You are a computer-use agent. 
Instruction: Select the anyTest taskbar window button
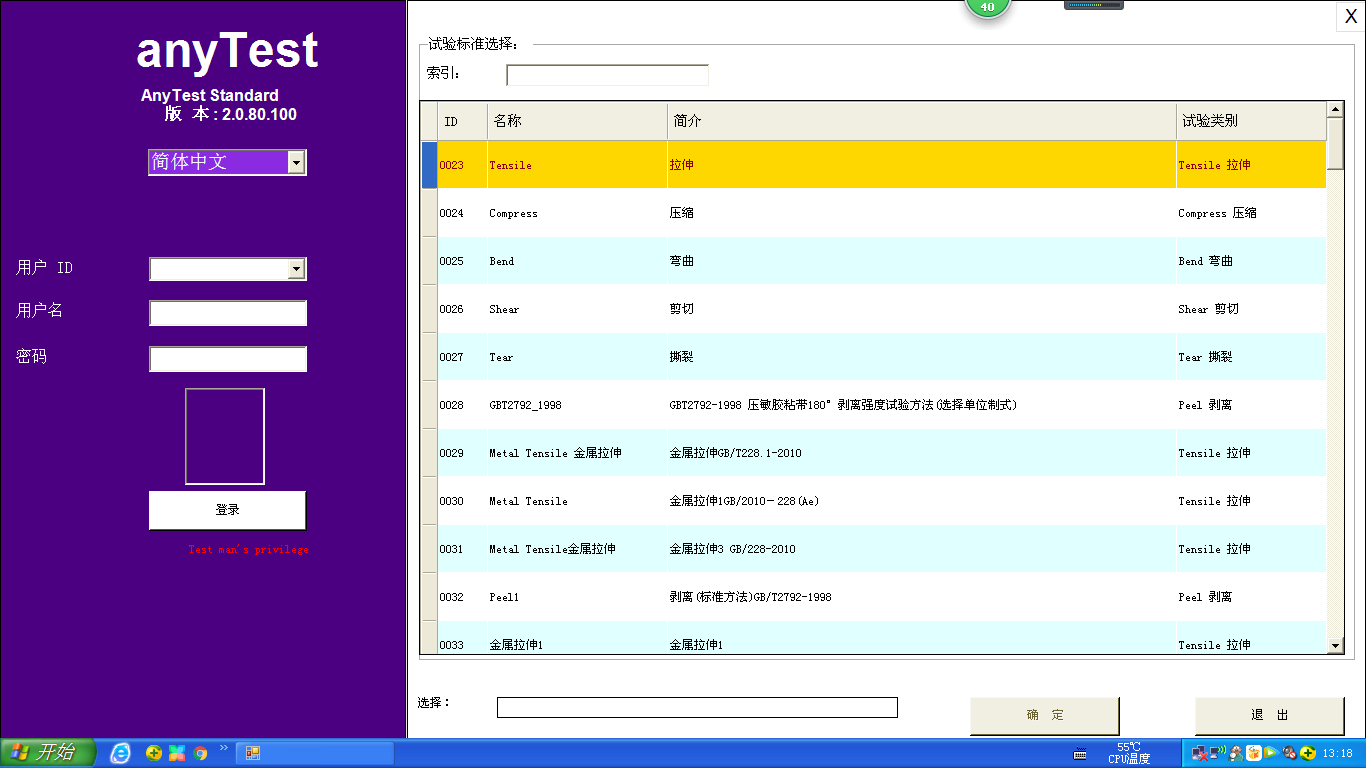(315, 753)
